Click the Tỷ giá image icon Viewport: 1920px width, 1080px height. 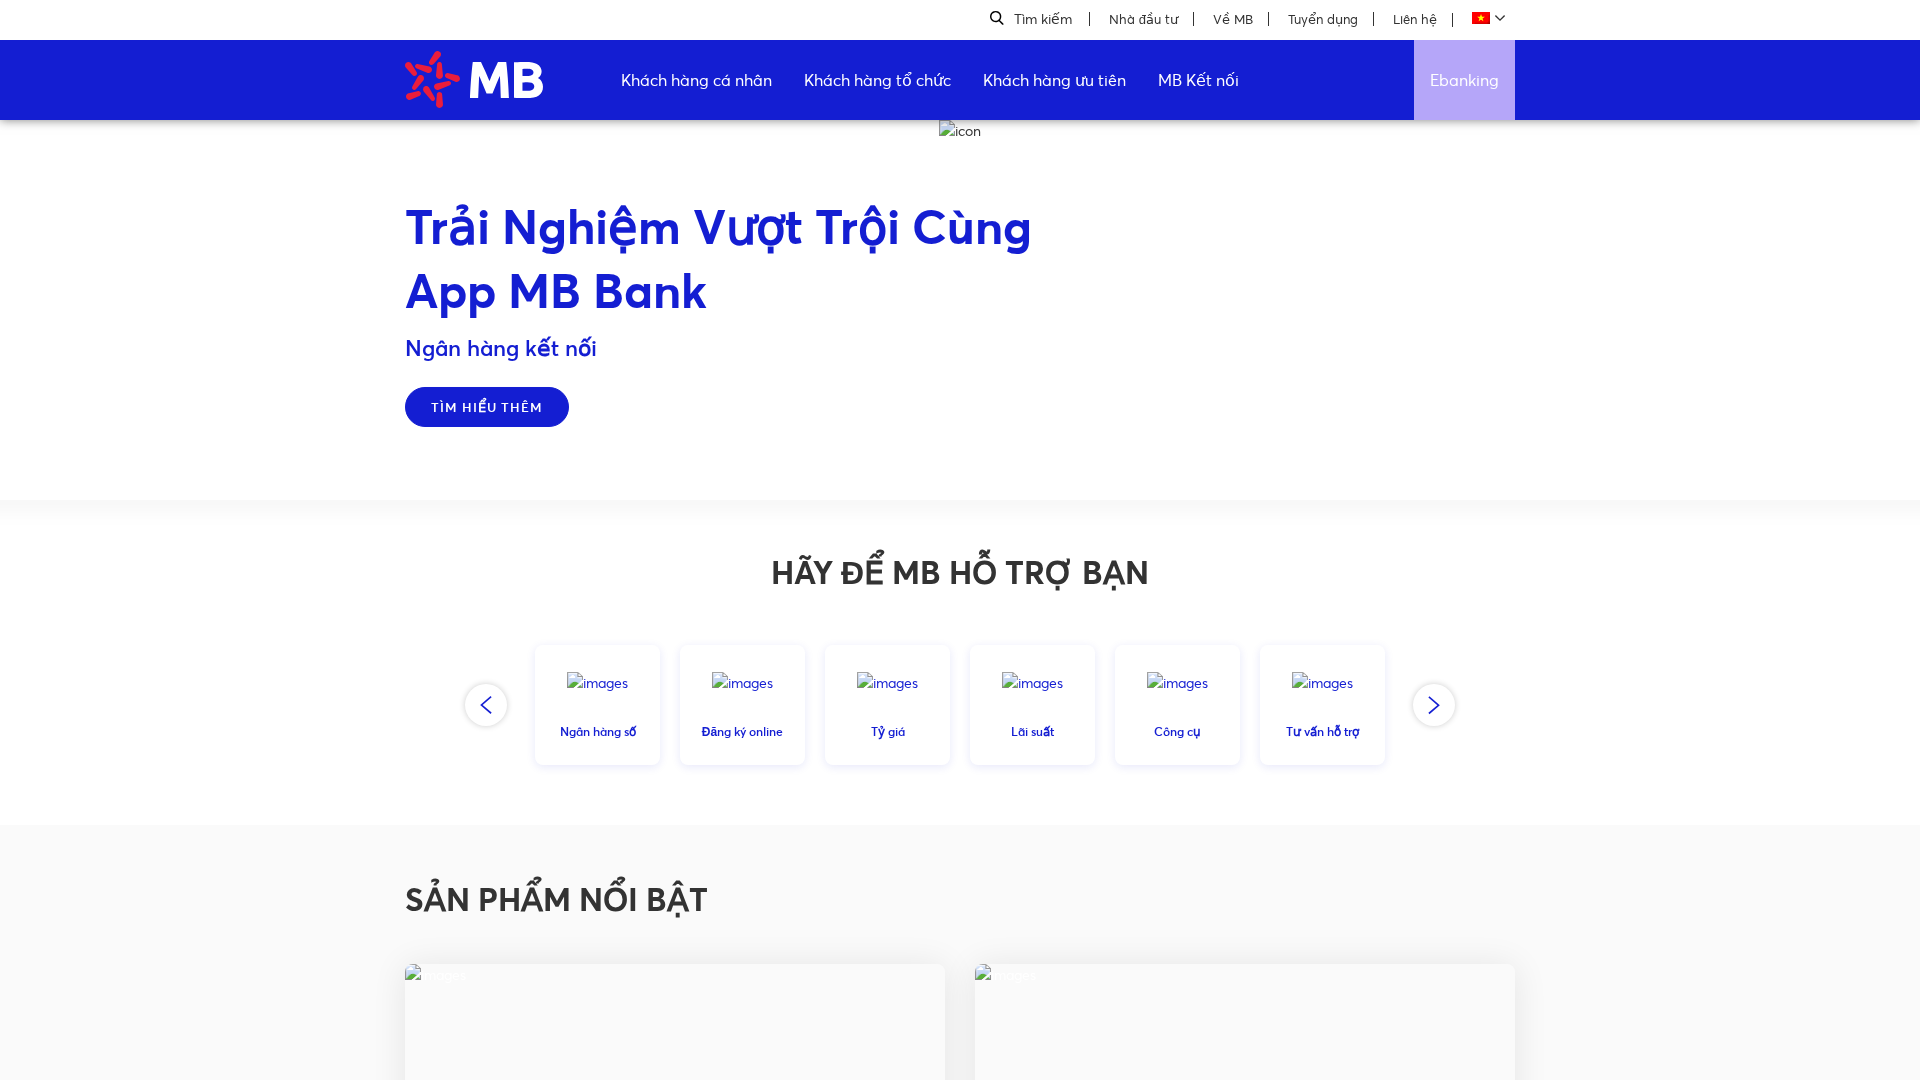click(887, 683)
